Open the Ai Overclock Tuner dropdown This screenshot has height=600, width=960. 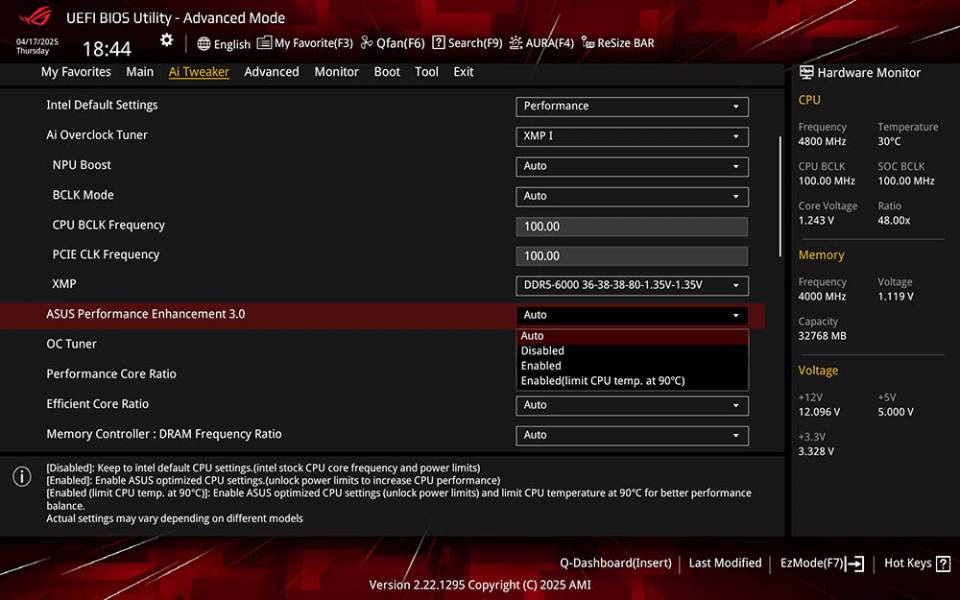pos(632,137)
